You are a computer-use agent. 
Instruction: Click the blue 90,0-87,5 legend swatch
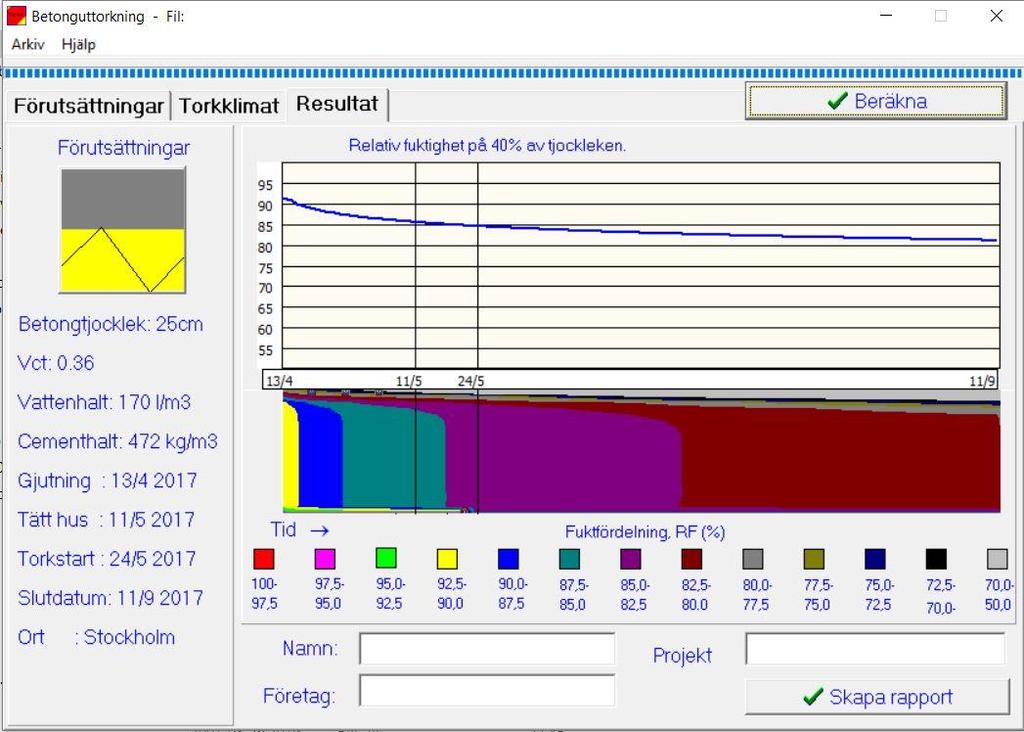508,559
